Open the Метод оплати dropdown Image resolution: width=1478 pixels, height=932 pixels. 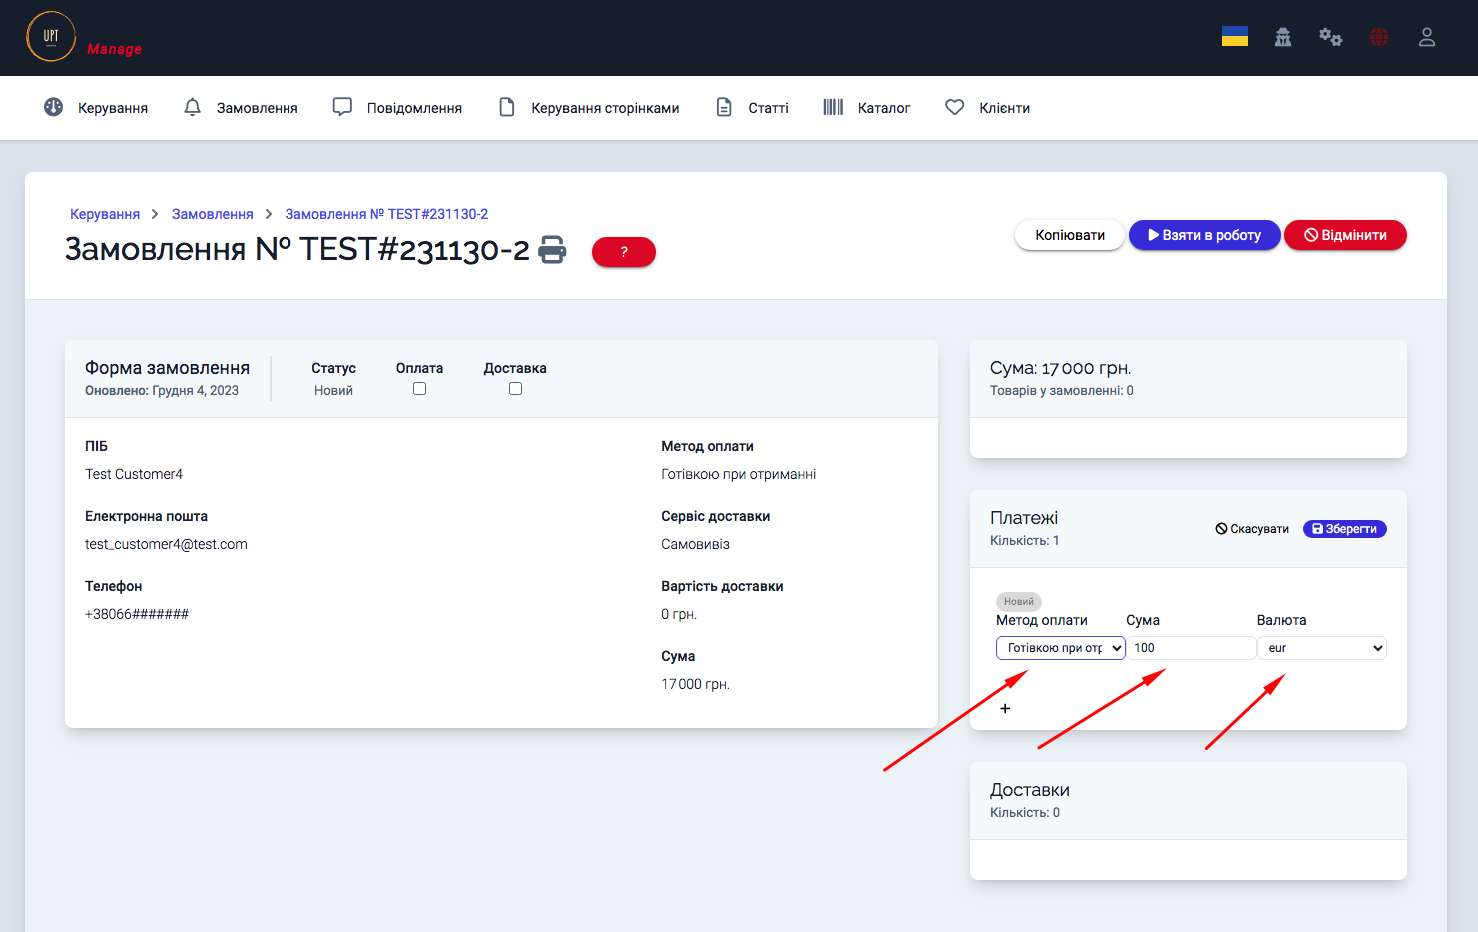(1061, 648)
